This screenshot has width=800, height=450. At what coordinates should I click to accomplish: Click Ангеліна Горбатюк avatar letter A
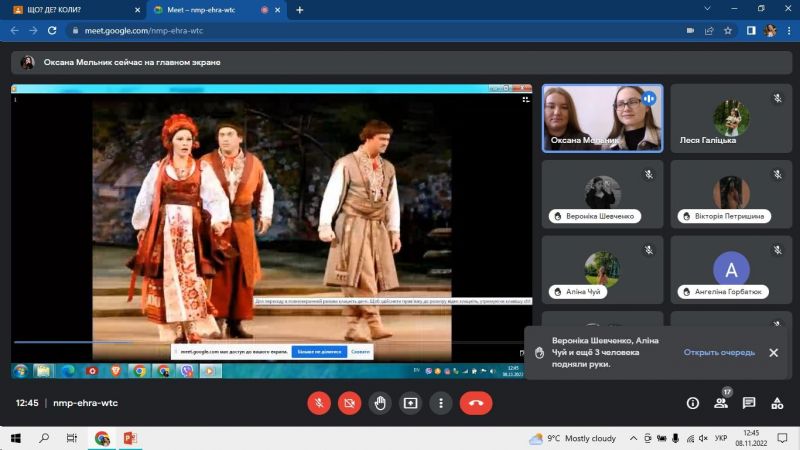731,270
